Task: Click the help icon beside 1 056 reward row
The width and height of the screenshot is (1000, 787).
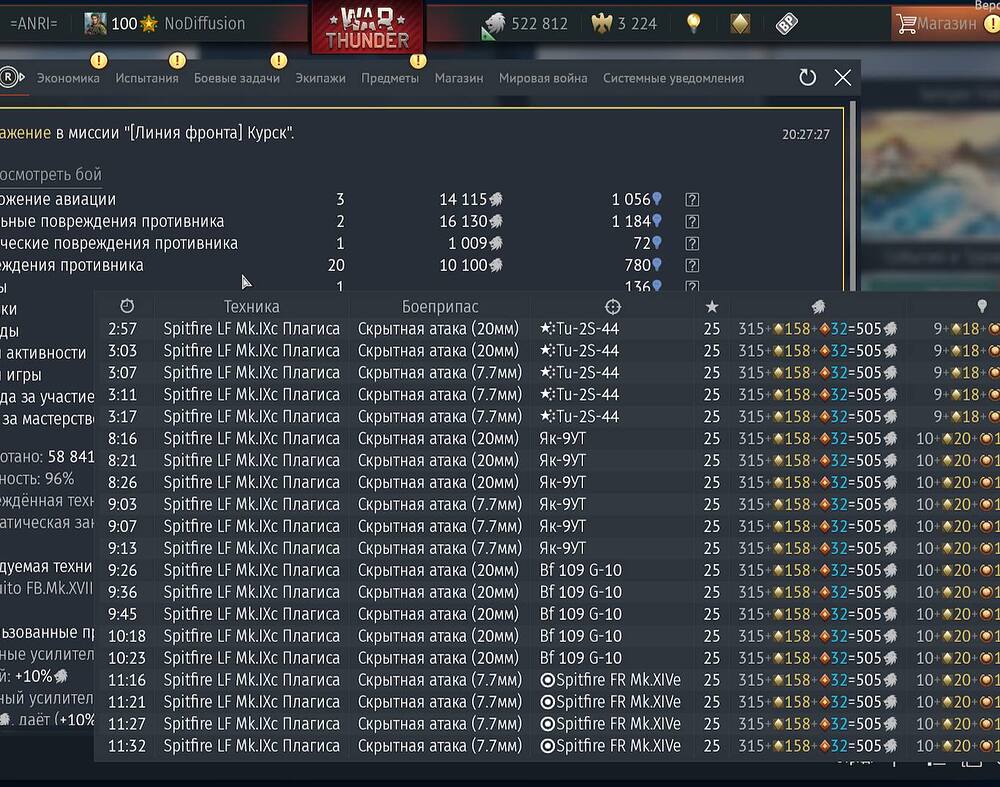Action: pyautogui.click(x=692, y=200)
